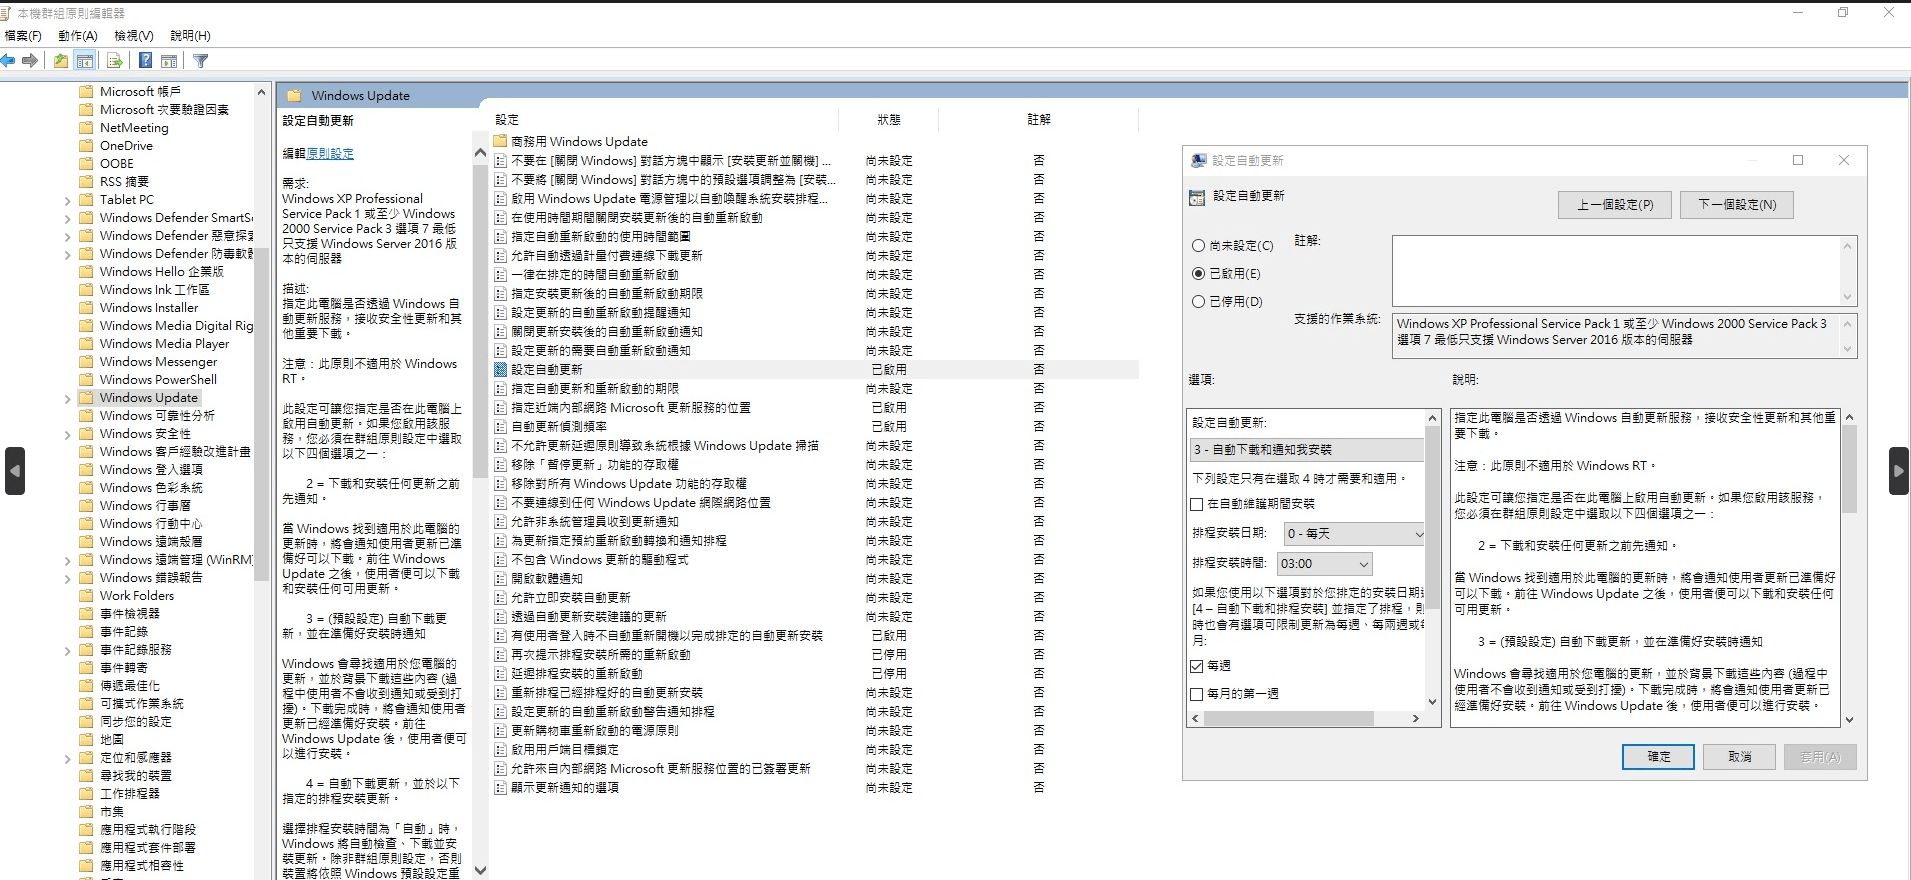
Task: Open the 排程安裝日期 dropdown
Action: [x=1353, y=534]
